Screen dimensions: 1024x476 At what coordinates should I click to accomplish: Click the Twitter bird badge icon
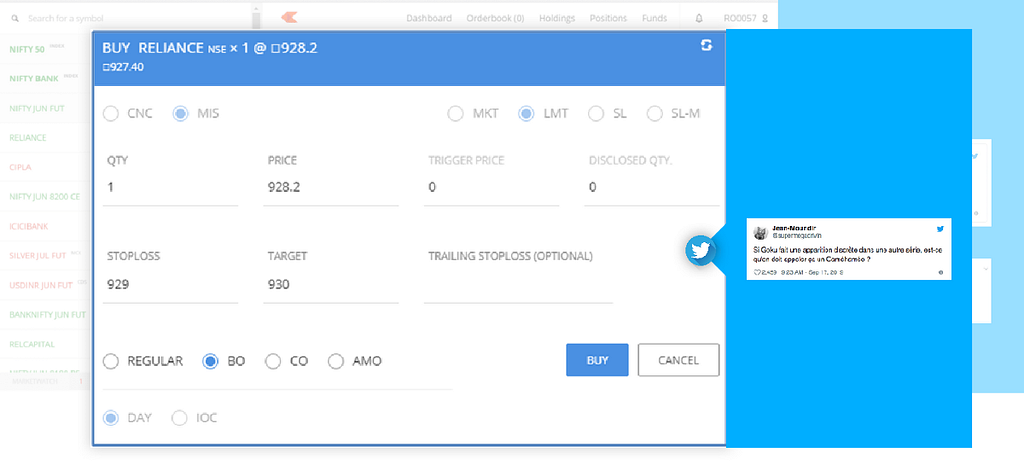[700, 251]
